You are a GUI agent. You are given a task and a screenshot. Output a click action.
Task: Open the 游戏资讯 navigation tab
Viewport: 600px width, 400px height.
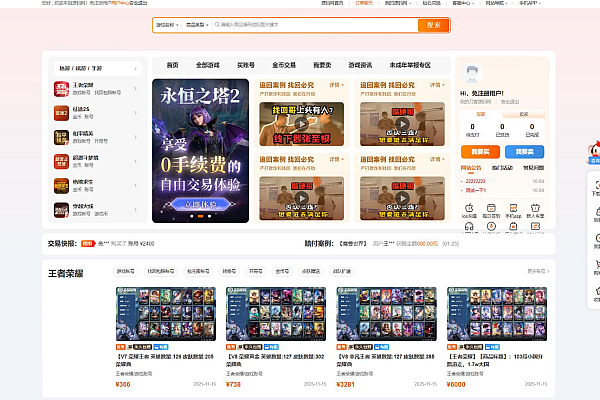click(360, 65)
